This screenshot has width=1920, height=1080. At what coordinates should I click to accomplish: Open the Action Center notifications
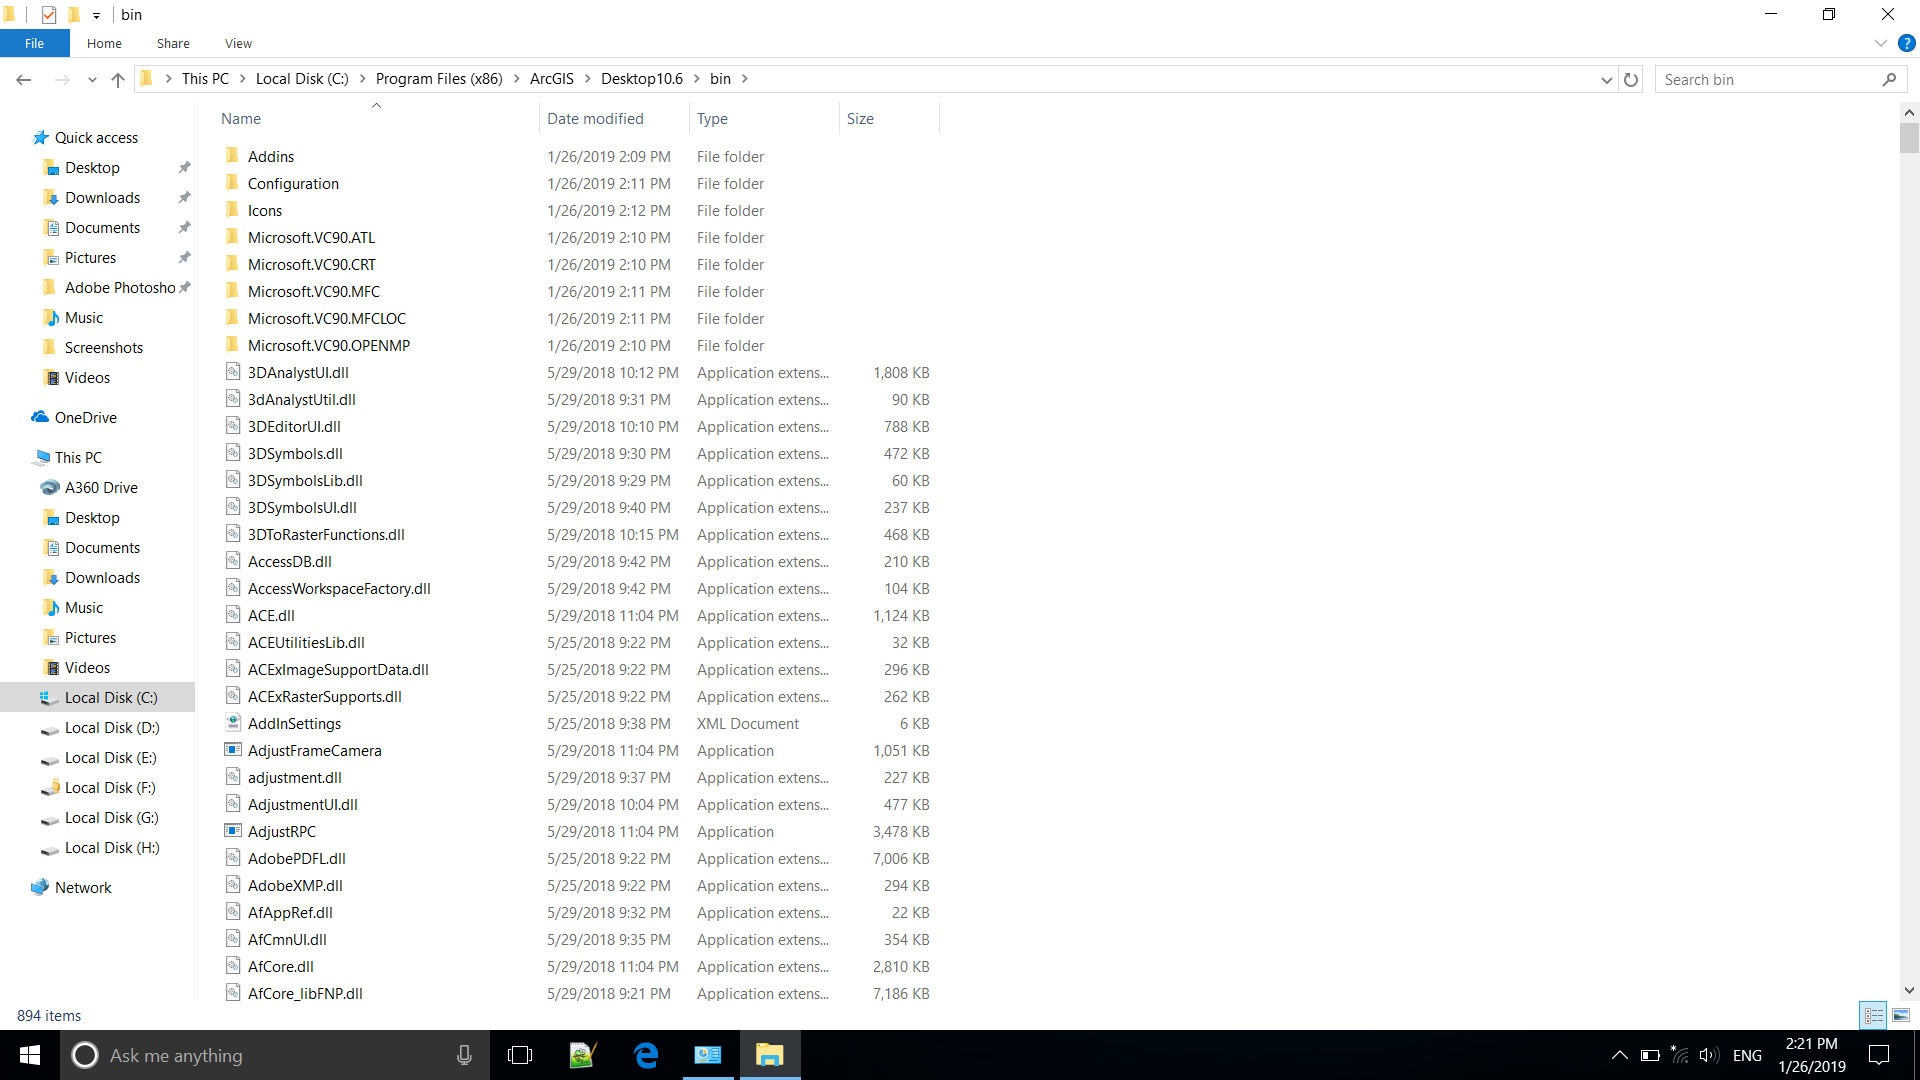click(1879, 1055)
